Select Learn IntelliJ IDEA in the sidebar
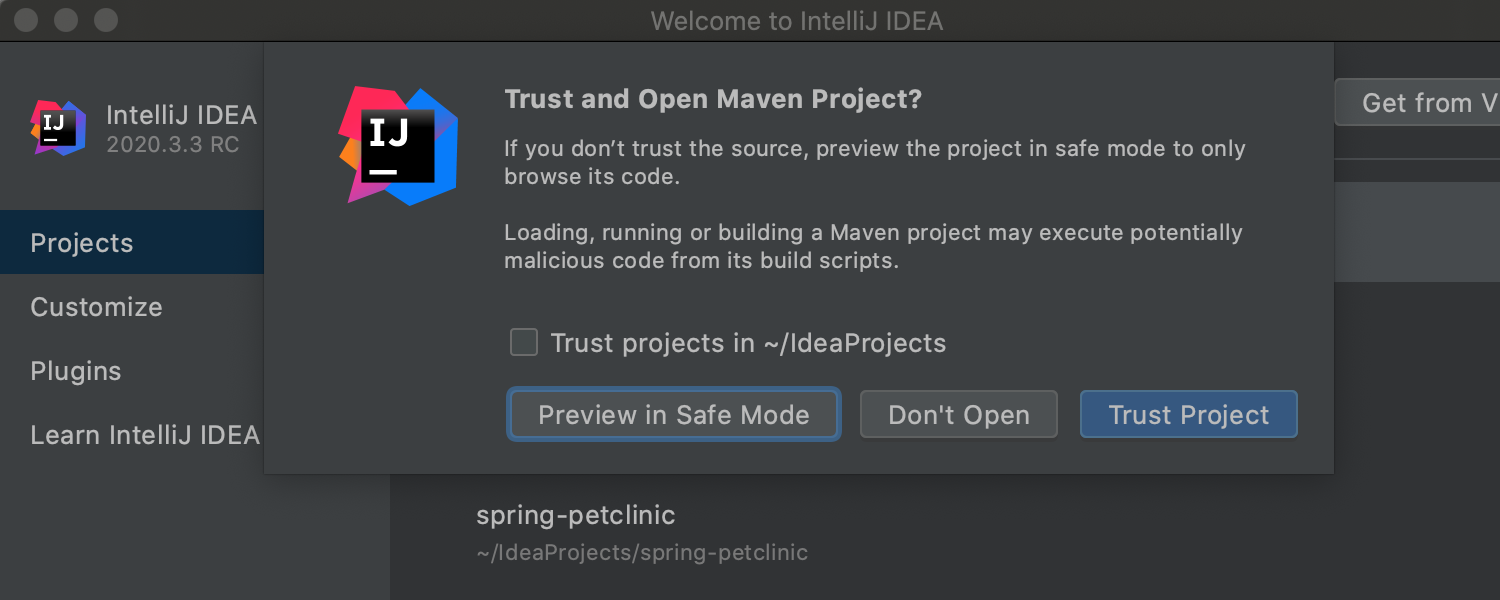This screenshot has height=600, width=1500. (145, 435)
